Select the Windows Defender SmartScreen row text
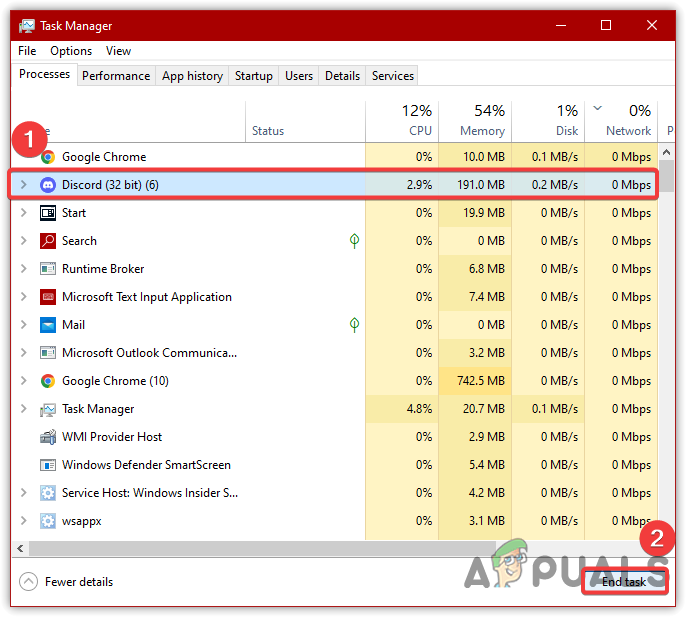 click(x=146, y=465)
